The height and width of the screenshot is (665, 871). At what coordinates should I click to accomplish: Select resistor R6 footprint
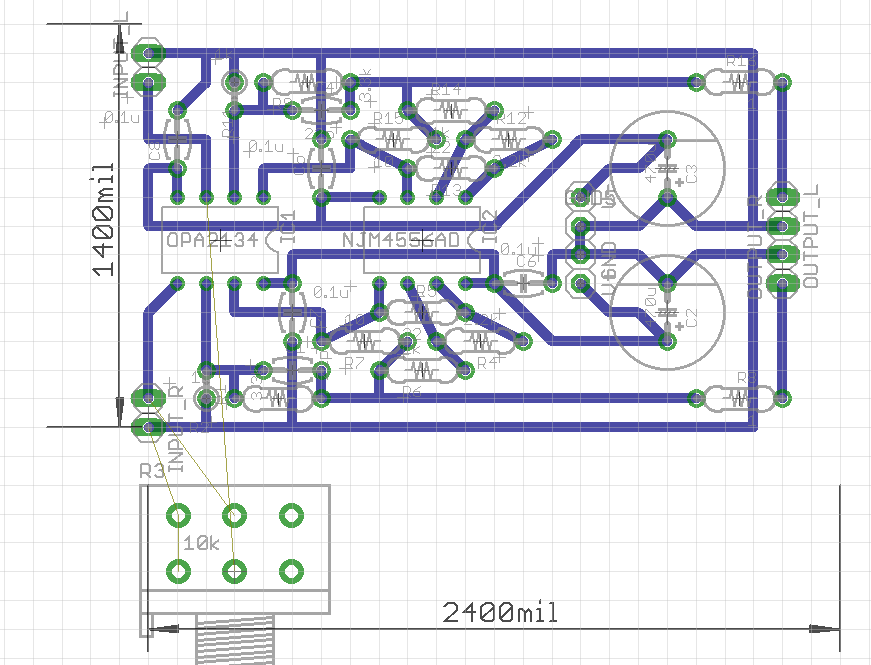click(422, 372)
